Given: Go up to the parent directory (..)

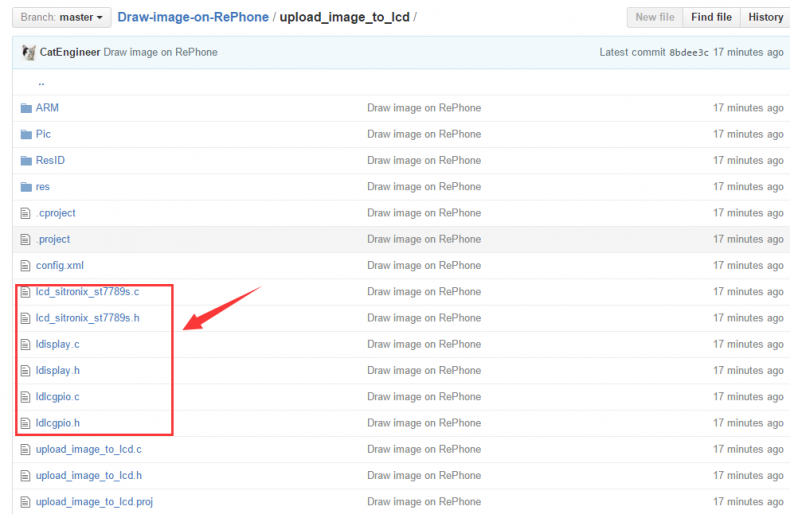Looking at the screenshot, I should (41, 83).
